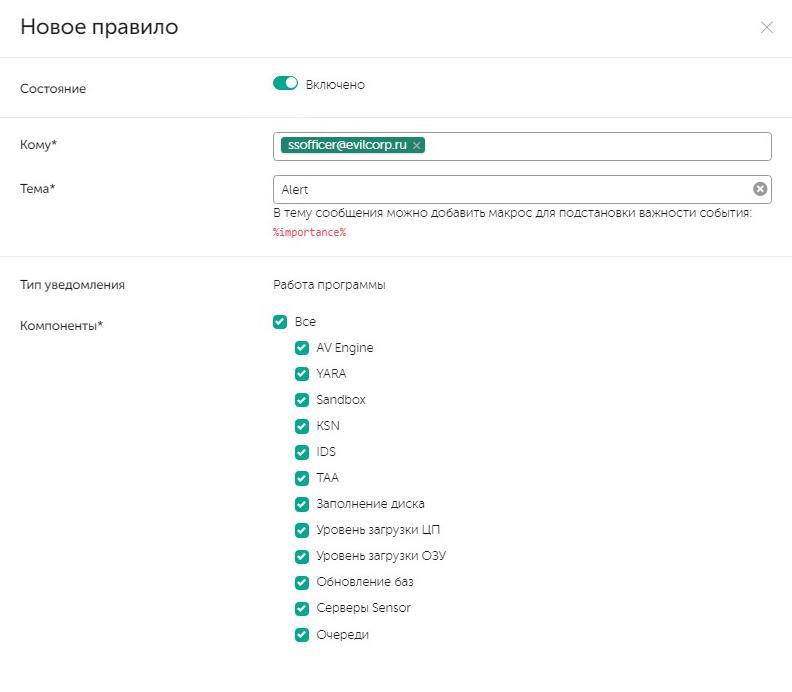792x692 pixels.
Task: Uncheck Уровень загрузки ОЗУ checkbox
Action: 302,556
